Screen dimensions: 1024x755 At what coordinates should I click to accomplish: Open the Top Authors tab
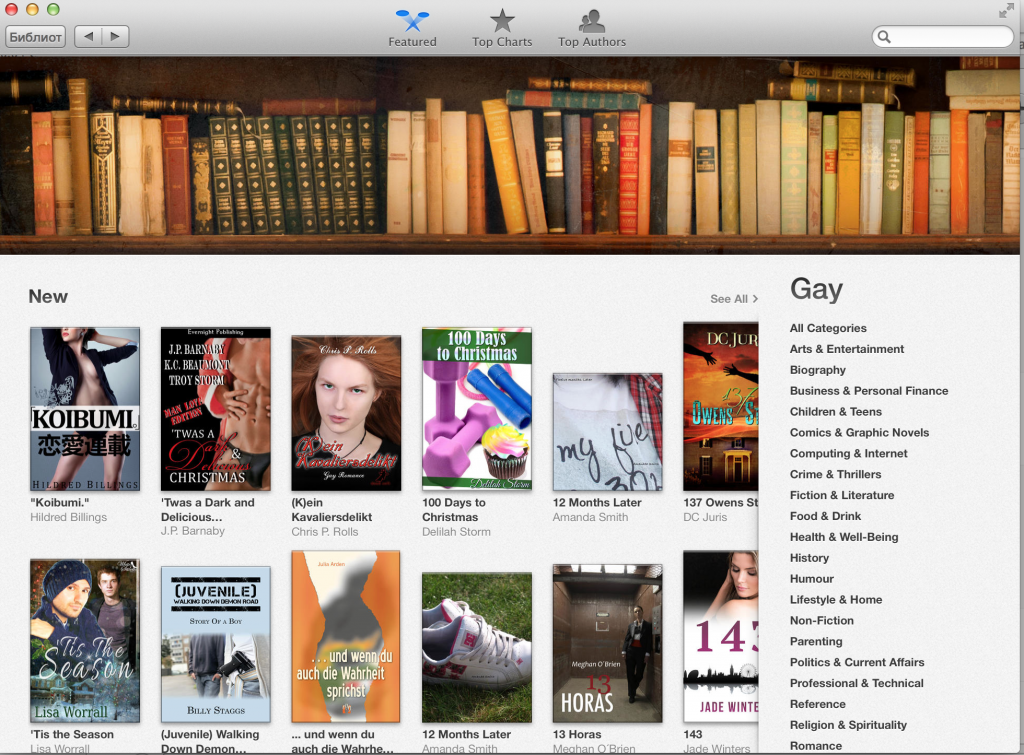[x=592, y=29]
